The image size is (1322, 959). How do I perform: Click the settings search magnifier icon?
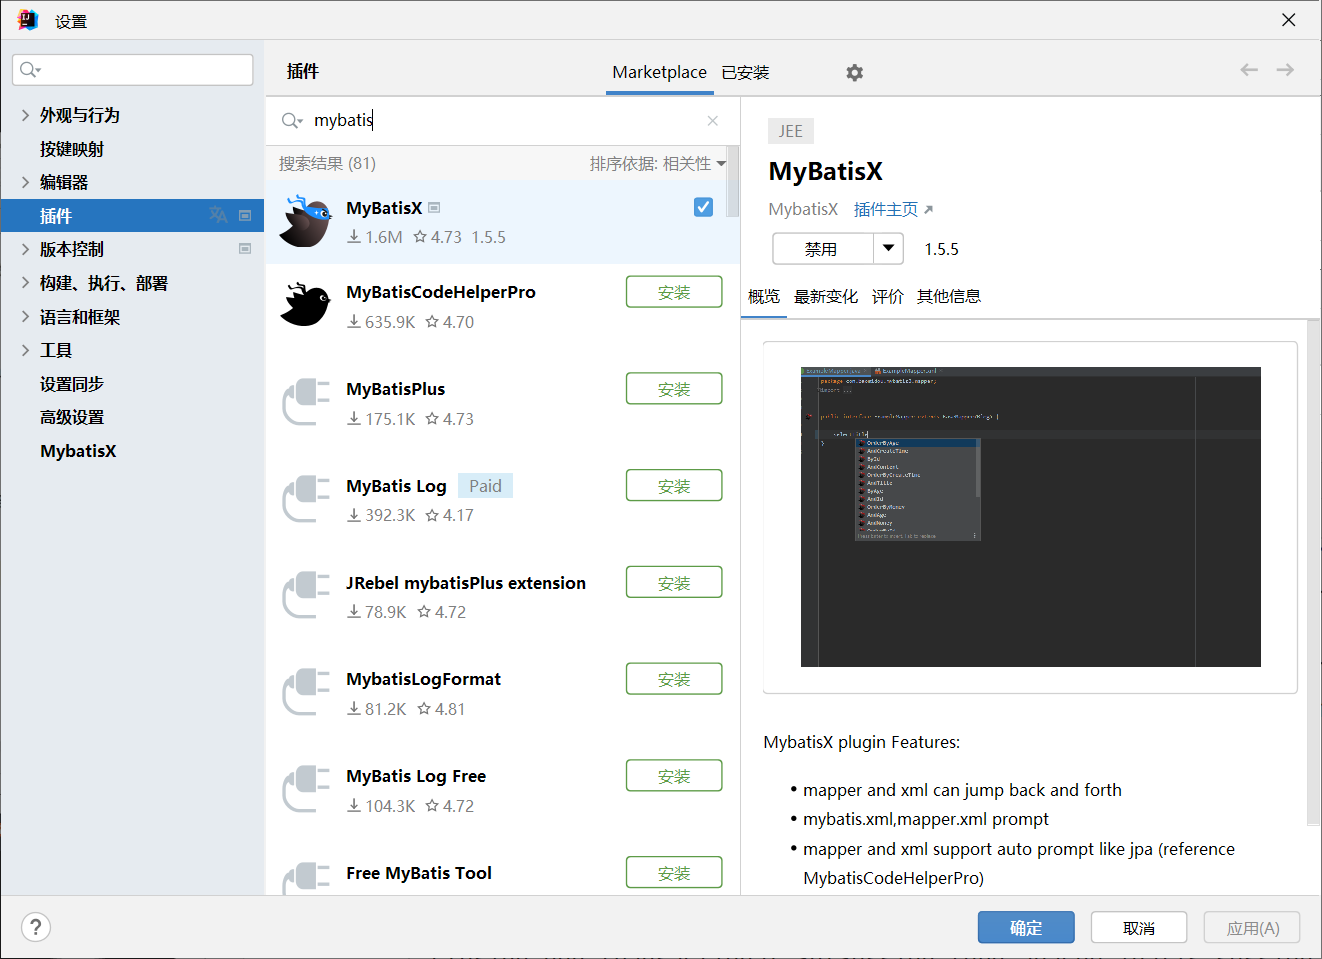[x=30, y=70]
